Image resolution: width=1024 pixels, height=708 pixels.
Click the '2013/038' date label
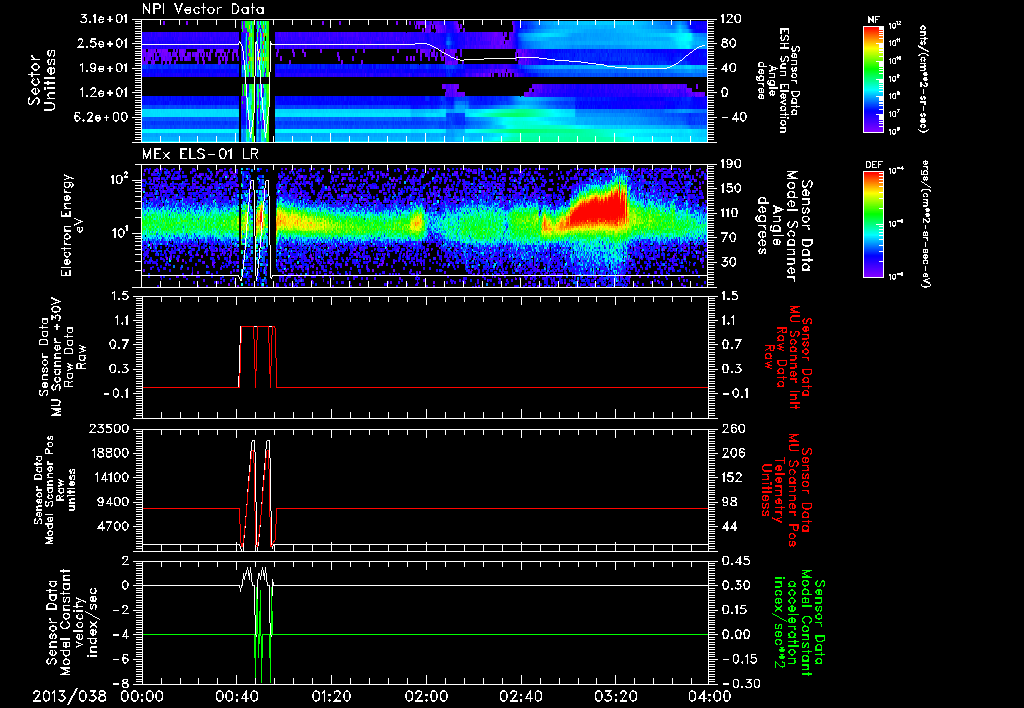(x=69, y=696)
